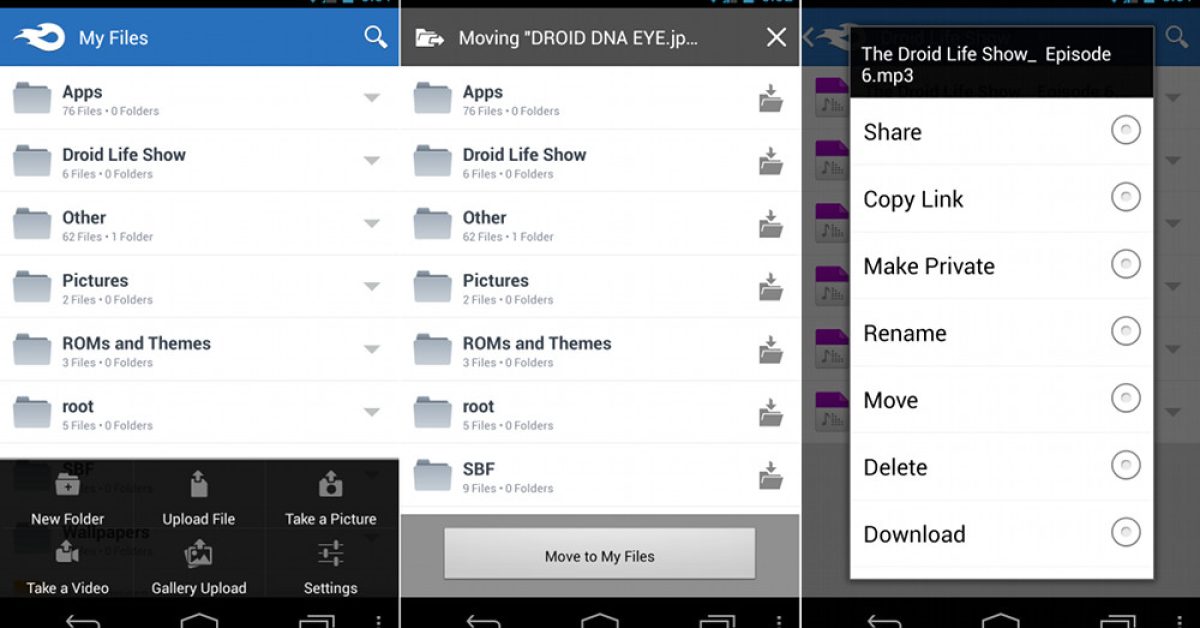
Task: Move file into Apps folder via arrow icon
Action: coord(770,98)
